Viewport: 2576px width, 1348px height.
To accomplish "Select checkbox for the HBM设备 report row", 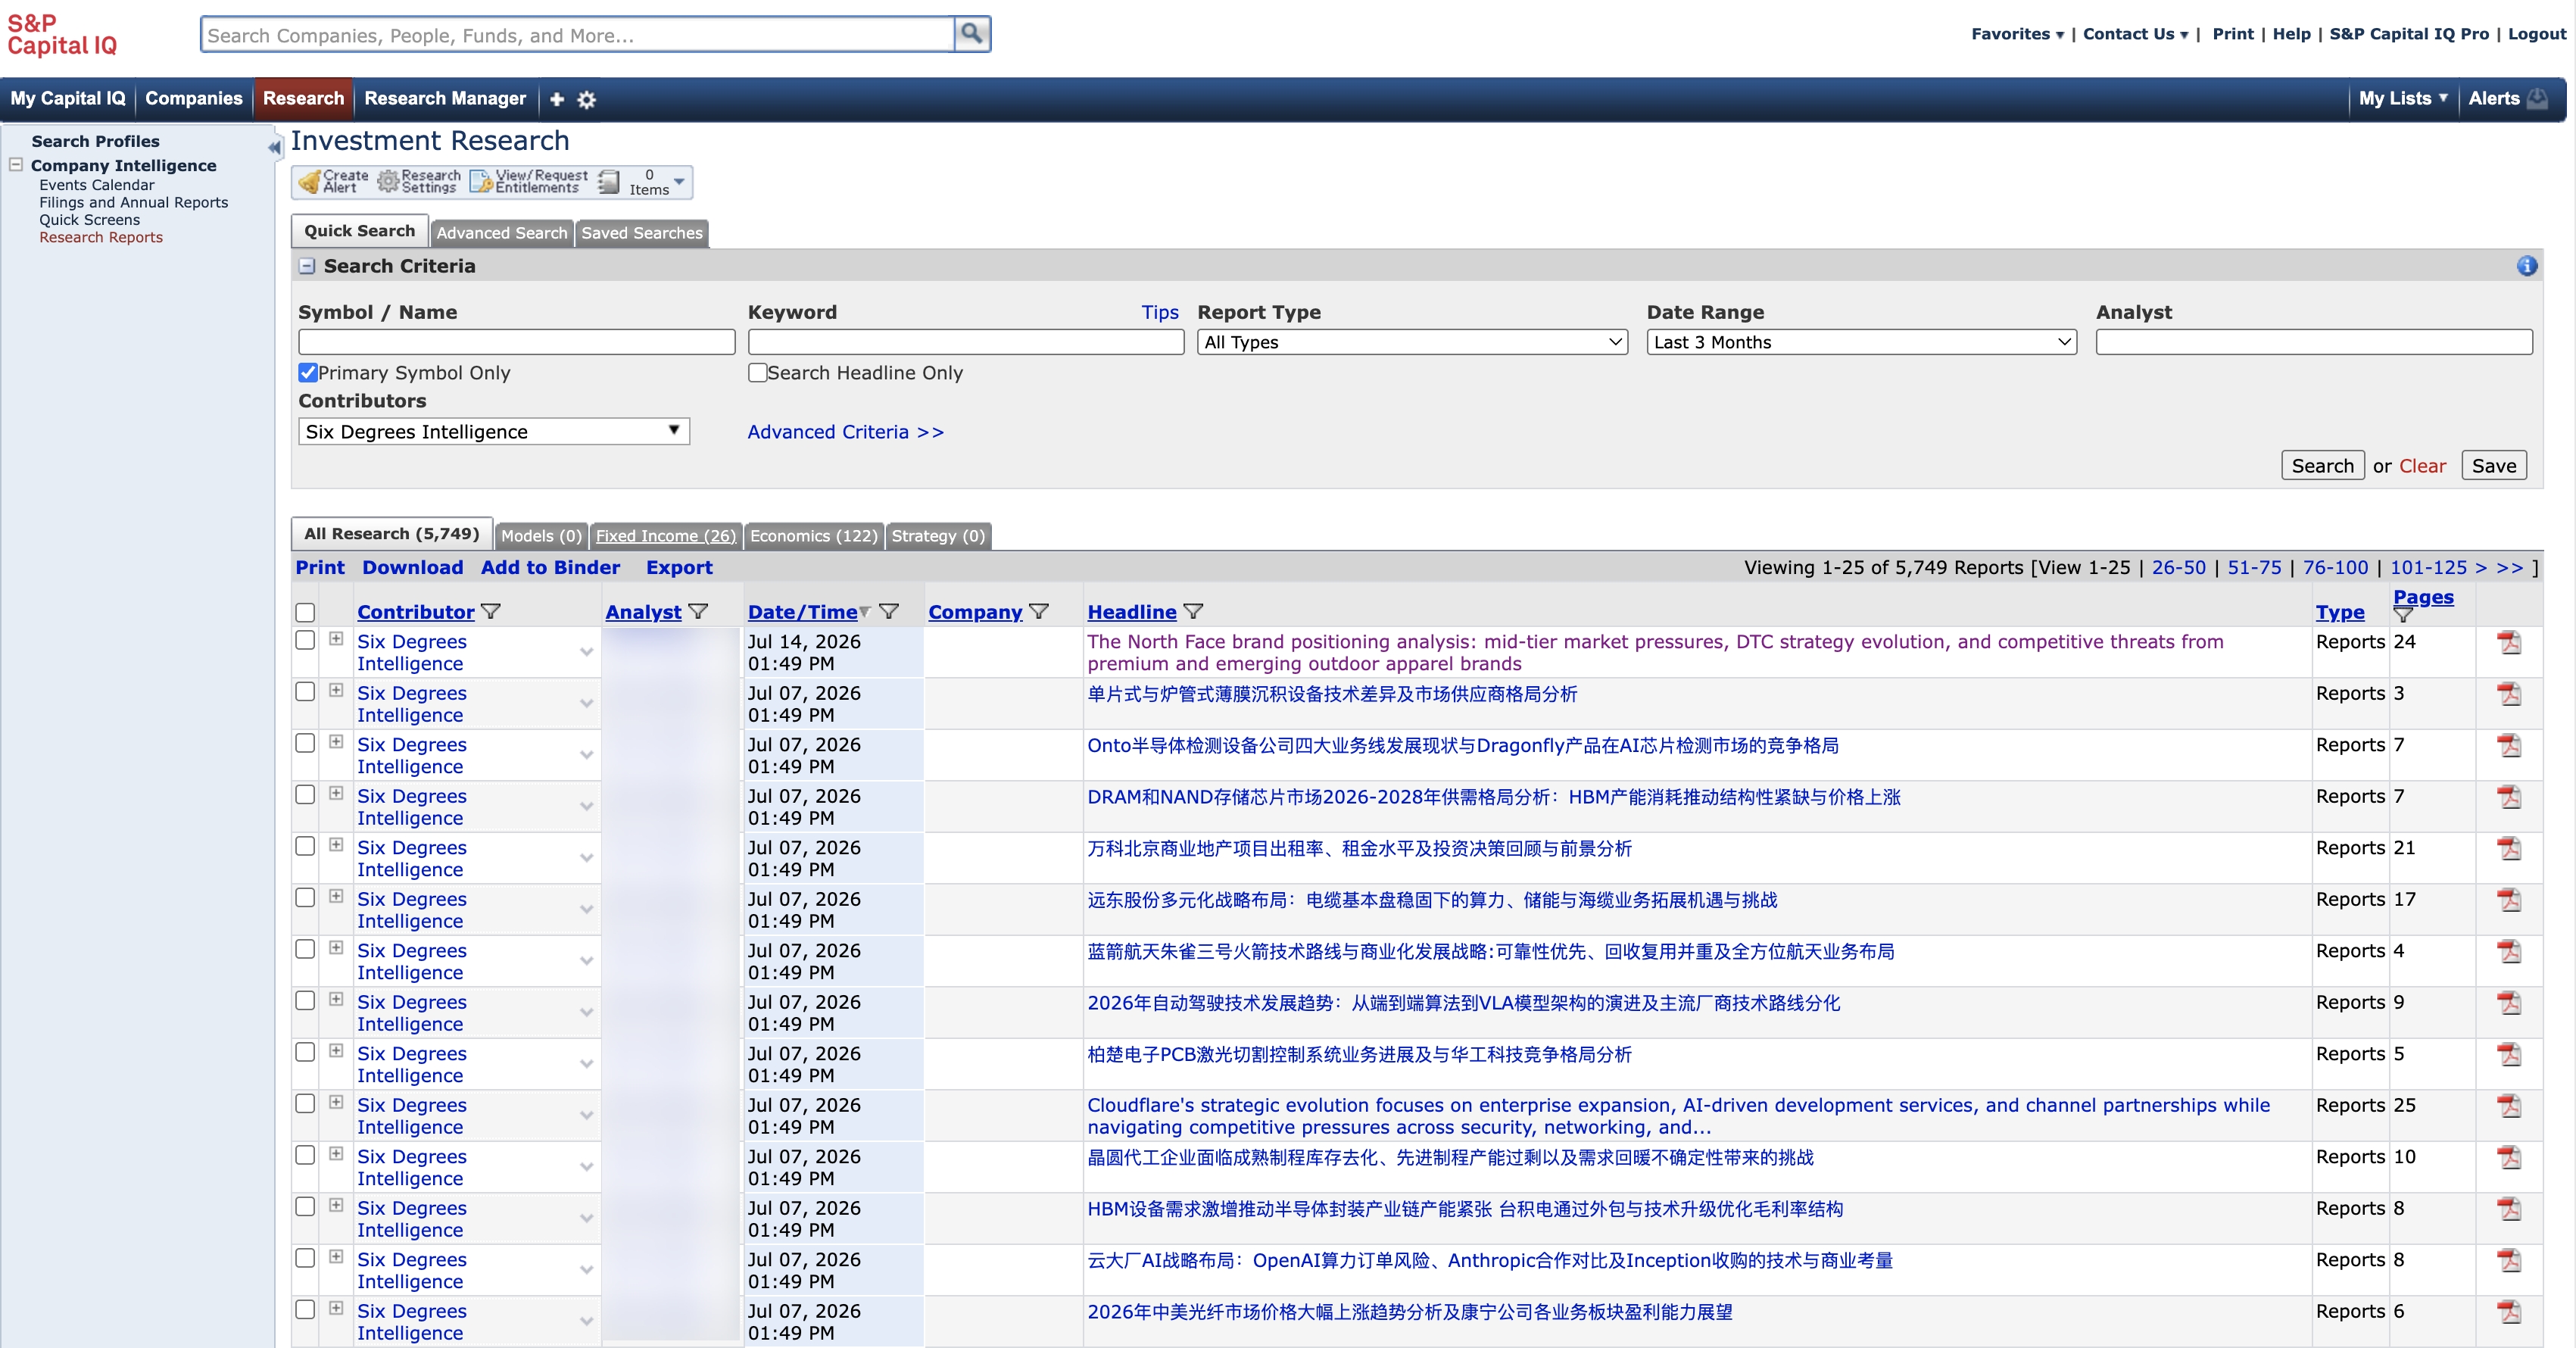I will (306, 1207).
